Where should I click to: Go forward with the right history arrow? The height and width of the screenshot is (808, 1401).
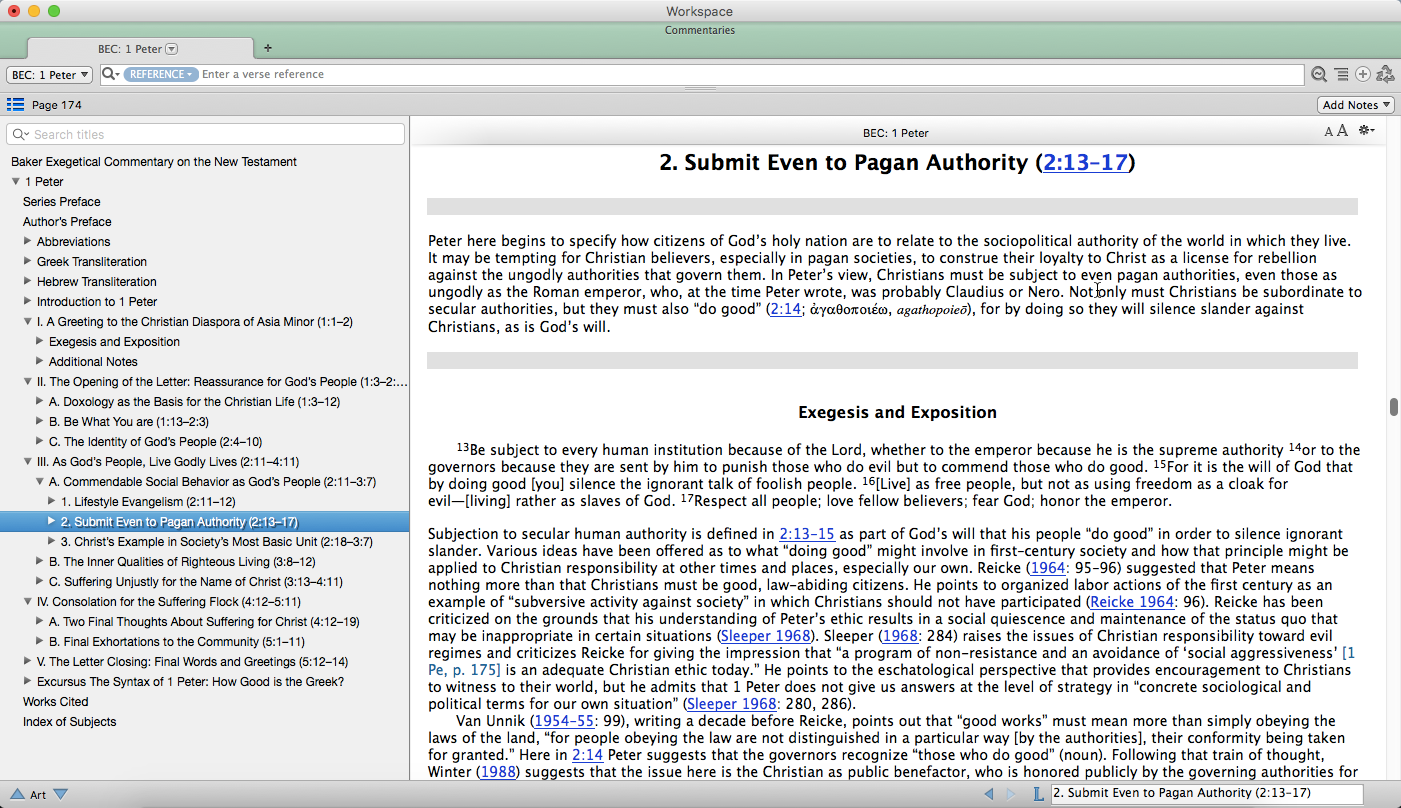(x=1011, y=794)
